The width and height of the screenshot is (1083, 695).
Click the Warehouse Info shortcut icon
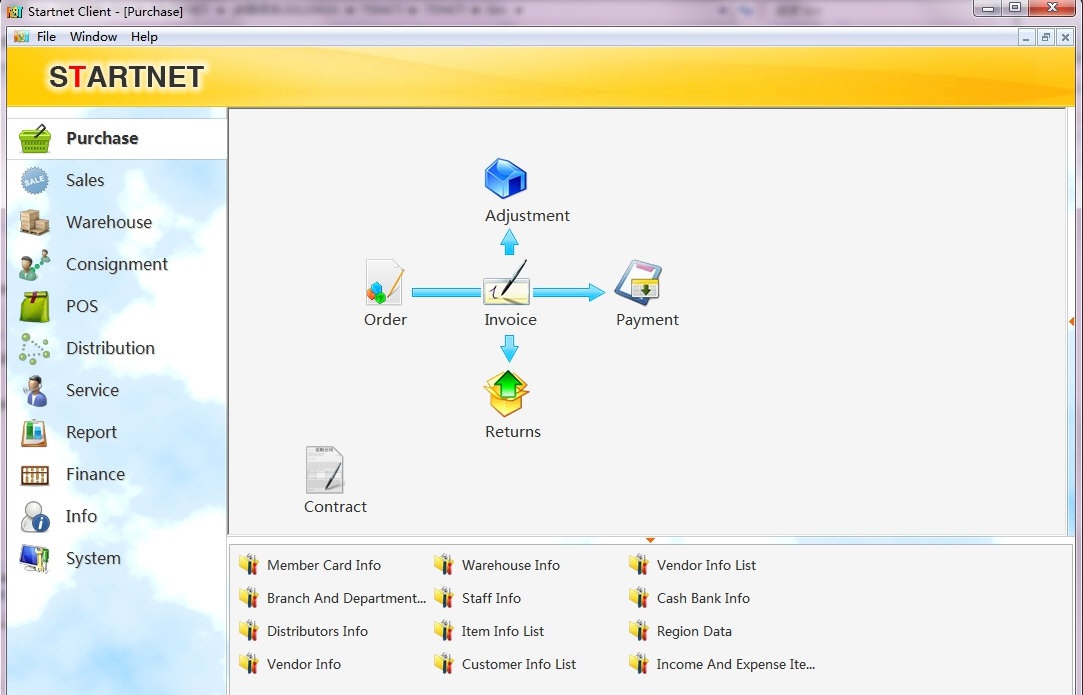(443, 564)
